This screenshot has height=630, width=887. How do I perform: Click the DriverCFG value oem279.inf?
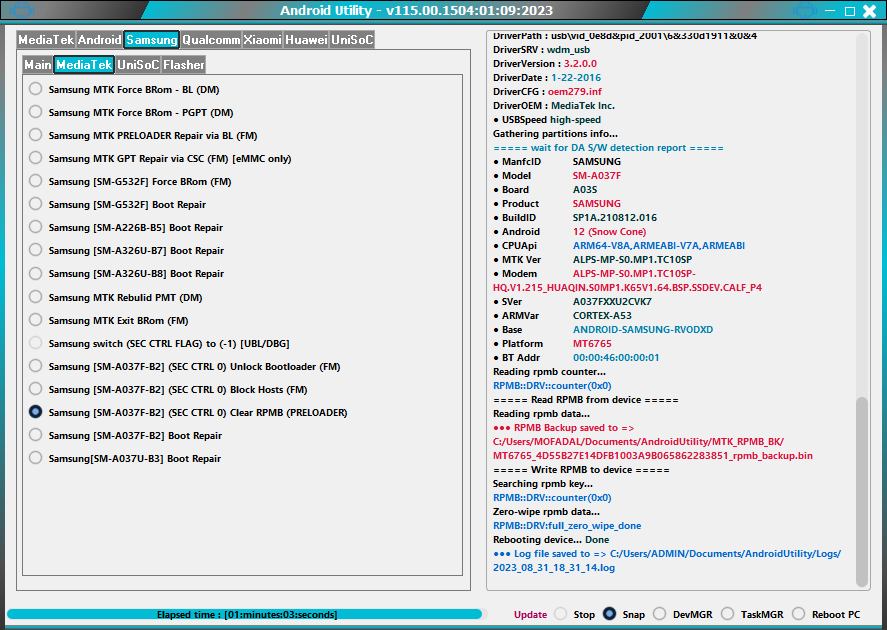[575, 91]
